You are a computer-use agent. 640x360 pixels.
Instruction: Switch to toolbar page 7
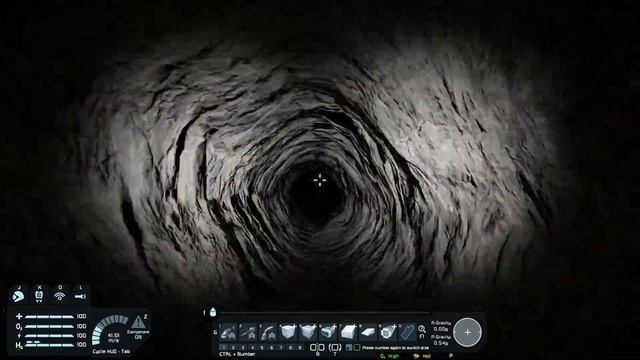[281, 348]
